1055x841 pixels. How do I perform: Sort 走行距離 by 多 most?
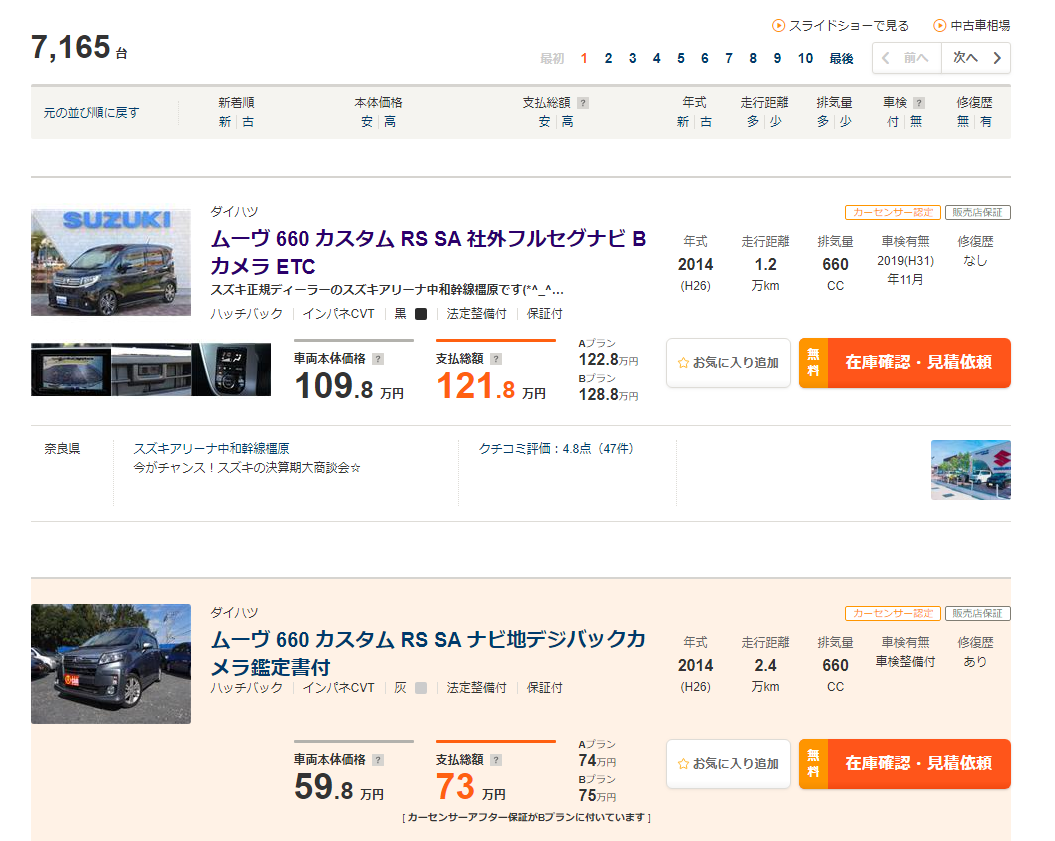tap(753, 122)
